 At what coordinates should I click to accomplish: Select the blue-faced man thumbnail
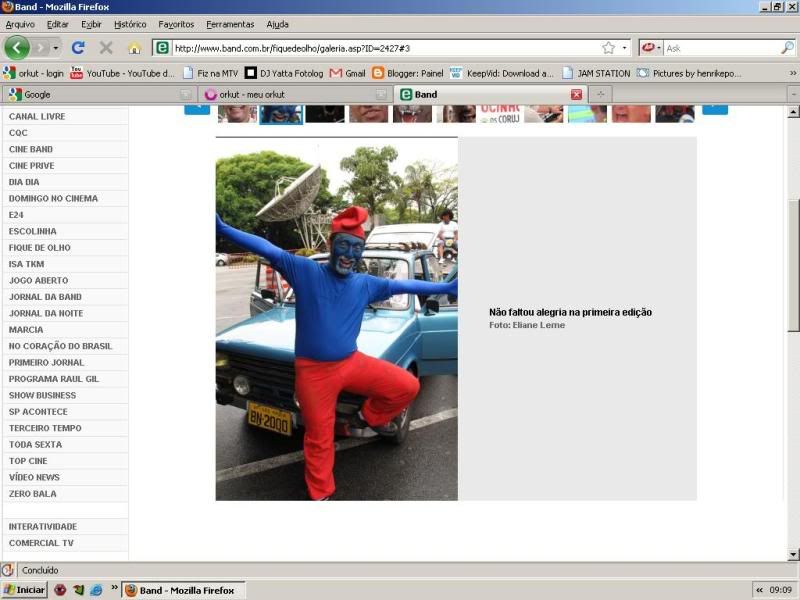pos(281,114)
